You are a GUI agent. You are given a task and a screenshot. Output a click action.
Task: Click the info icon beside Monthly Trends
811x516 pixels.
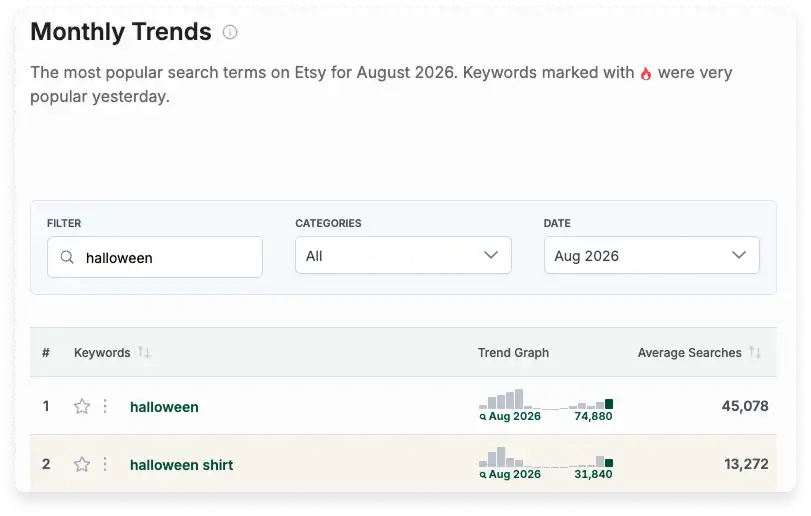230,32
